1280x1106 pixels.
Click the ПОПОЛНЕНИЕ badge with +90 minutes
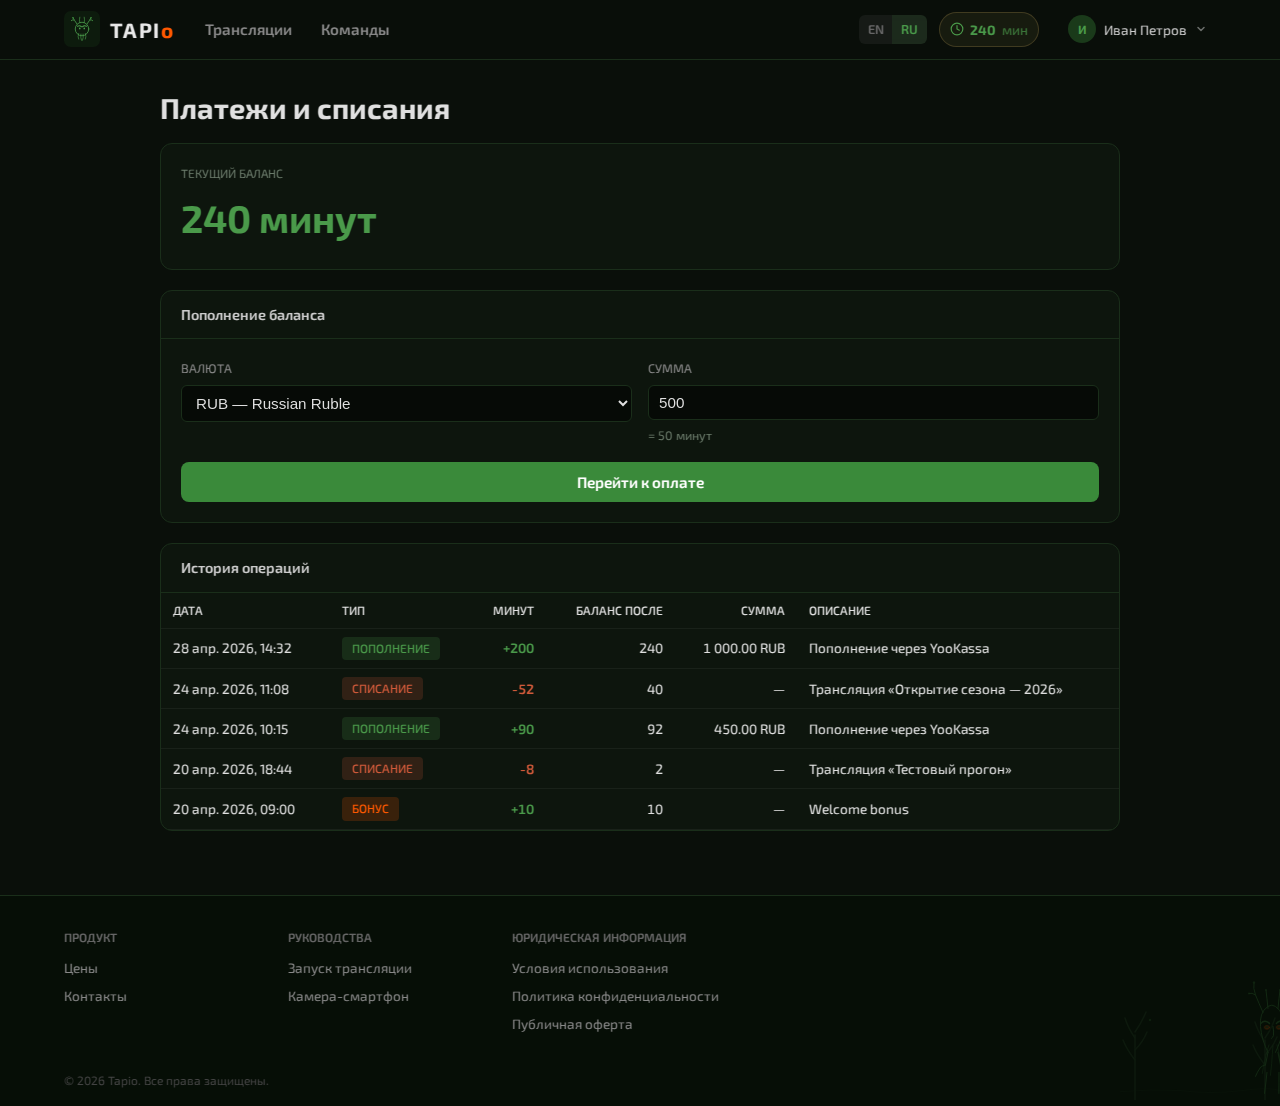pyautogui.click(x=391, y=729)
